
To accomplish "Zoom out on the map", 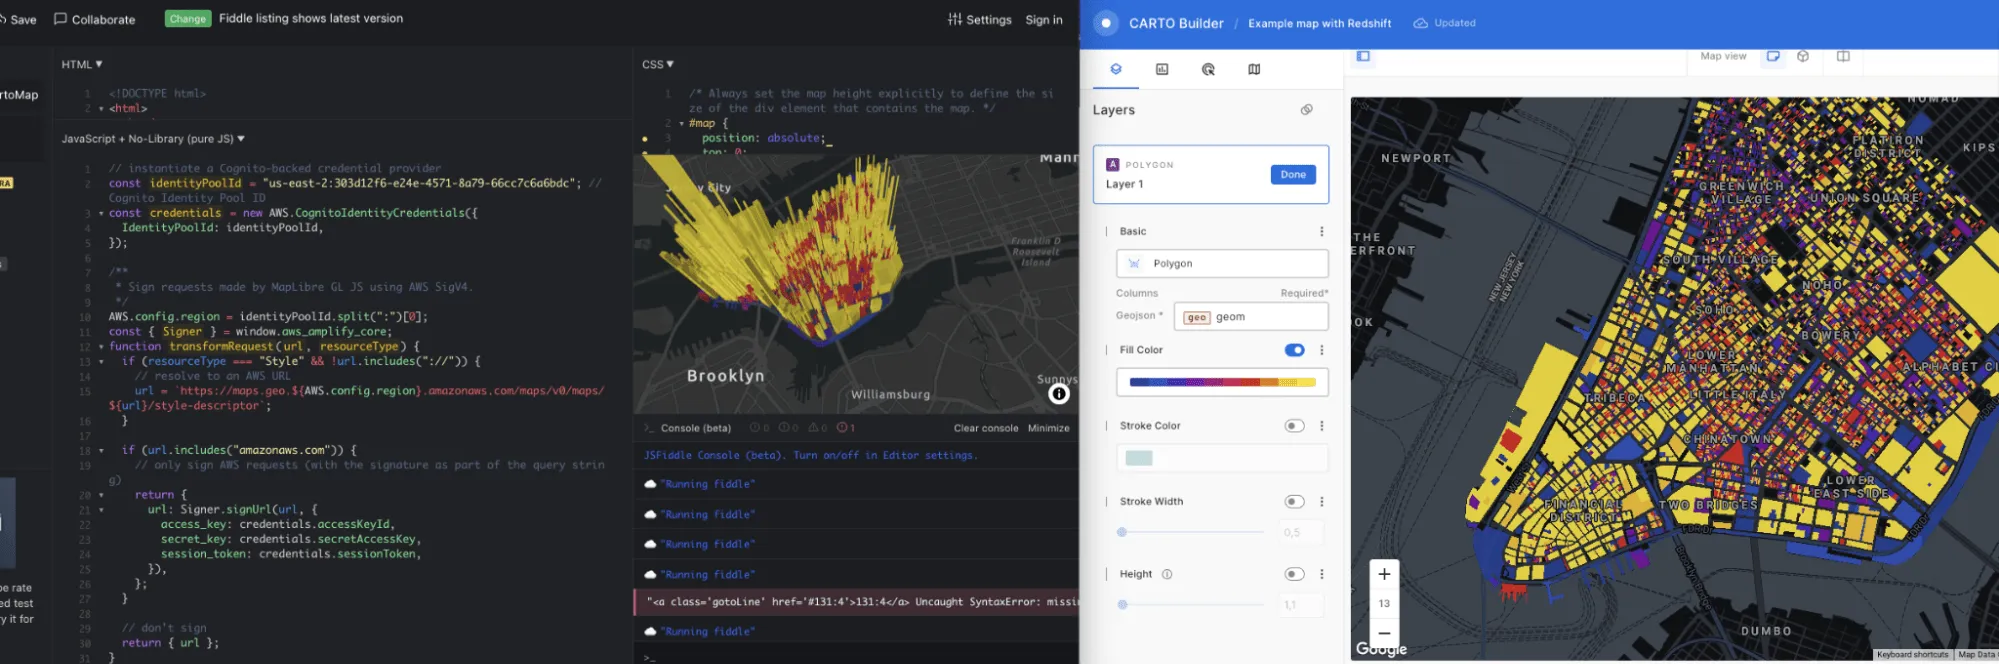I will tap(1384, 632).
